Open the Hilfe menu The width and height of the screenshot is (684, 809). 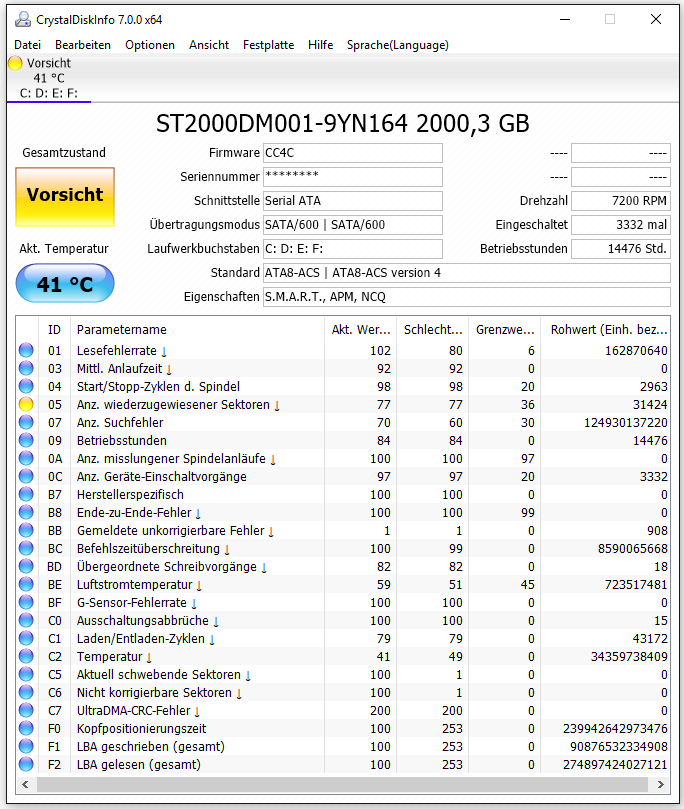(x=320, y=45)
